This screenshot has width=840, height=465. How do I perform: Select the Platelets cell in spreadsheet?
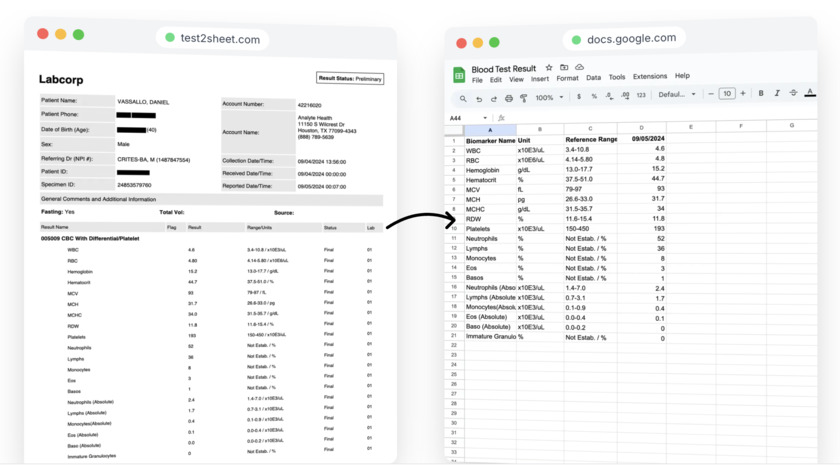tap(490, 229)
